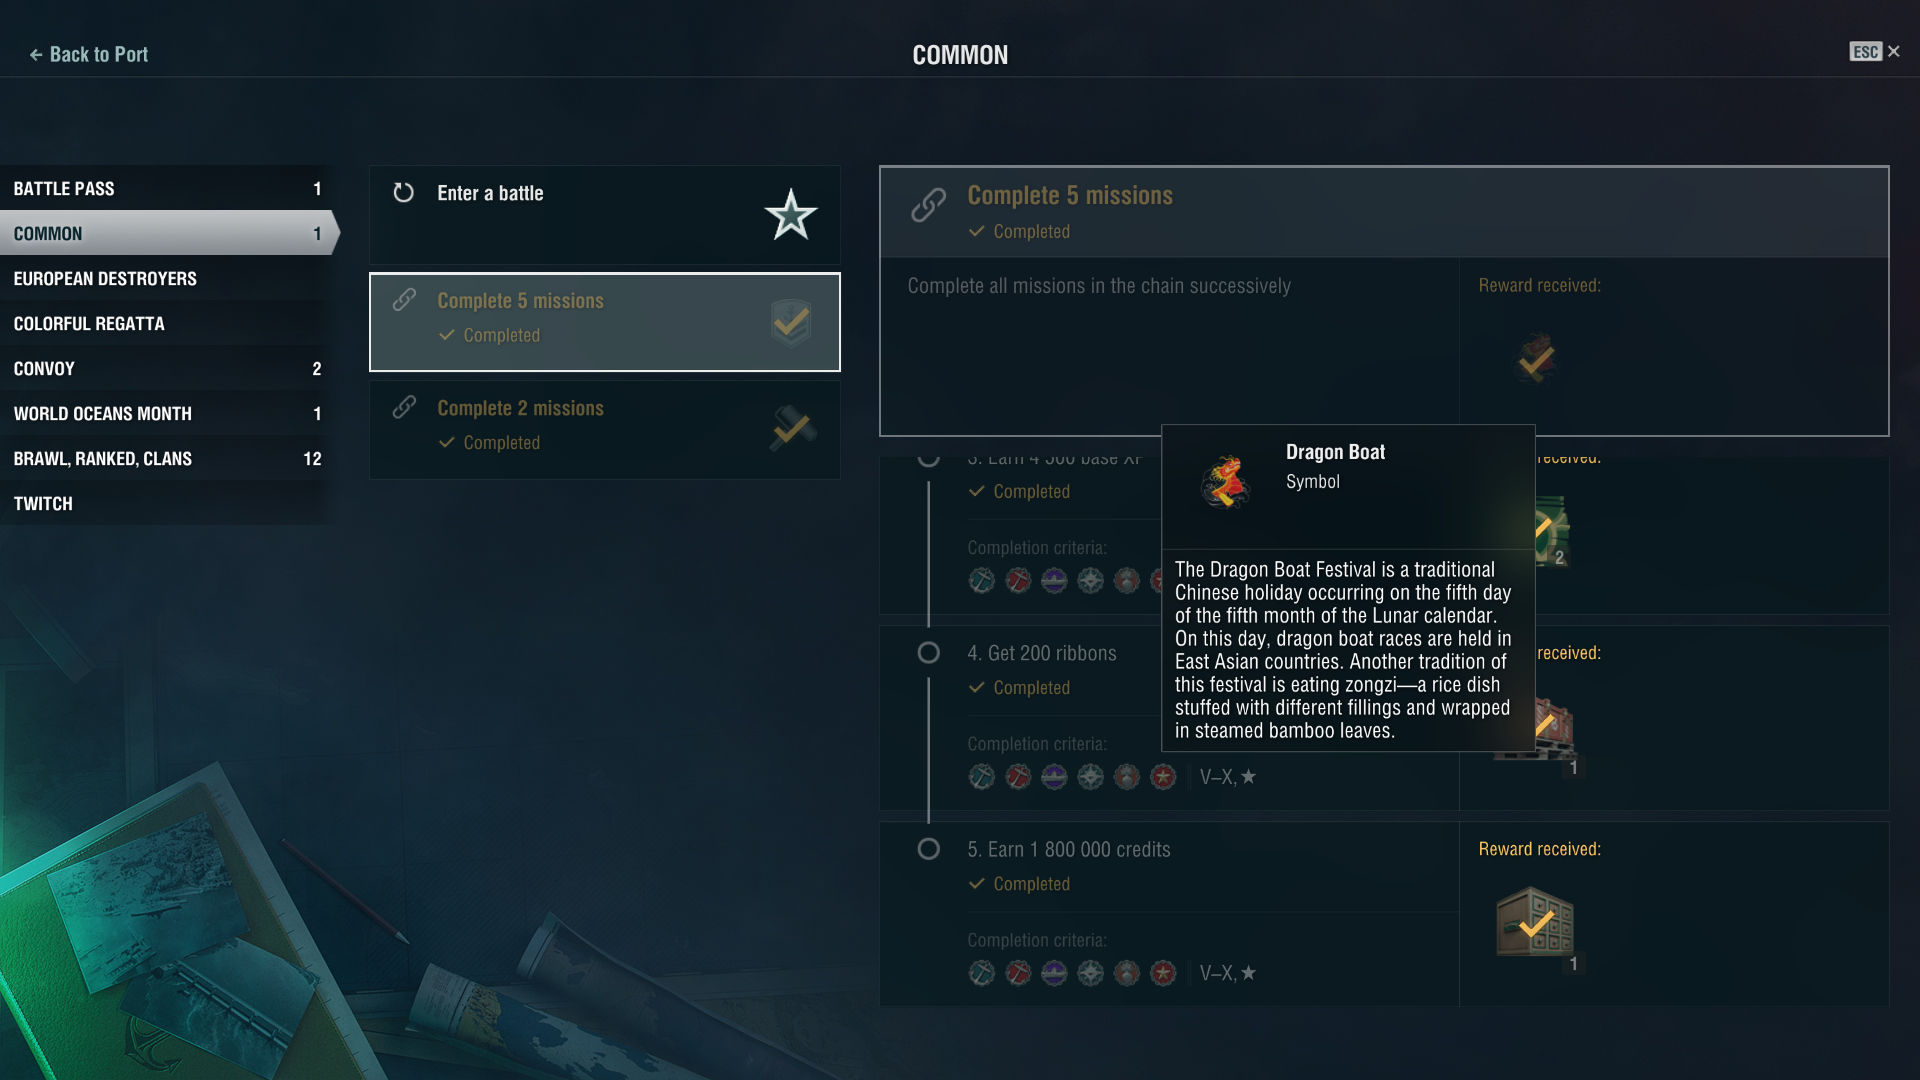This screenshot has height=1080, width=1920.
Task: Open the Brawl, Ranked, Clans category
Action: coord(165,458)
